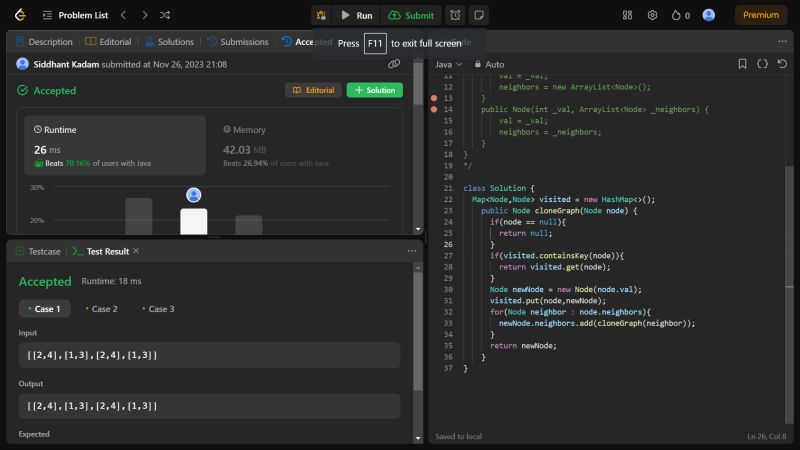This screenshot has width=800, height=450.
Task: Pick a random problem with shuffle icon
Action: pyautogui.click(x=165, y=15)
